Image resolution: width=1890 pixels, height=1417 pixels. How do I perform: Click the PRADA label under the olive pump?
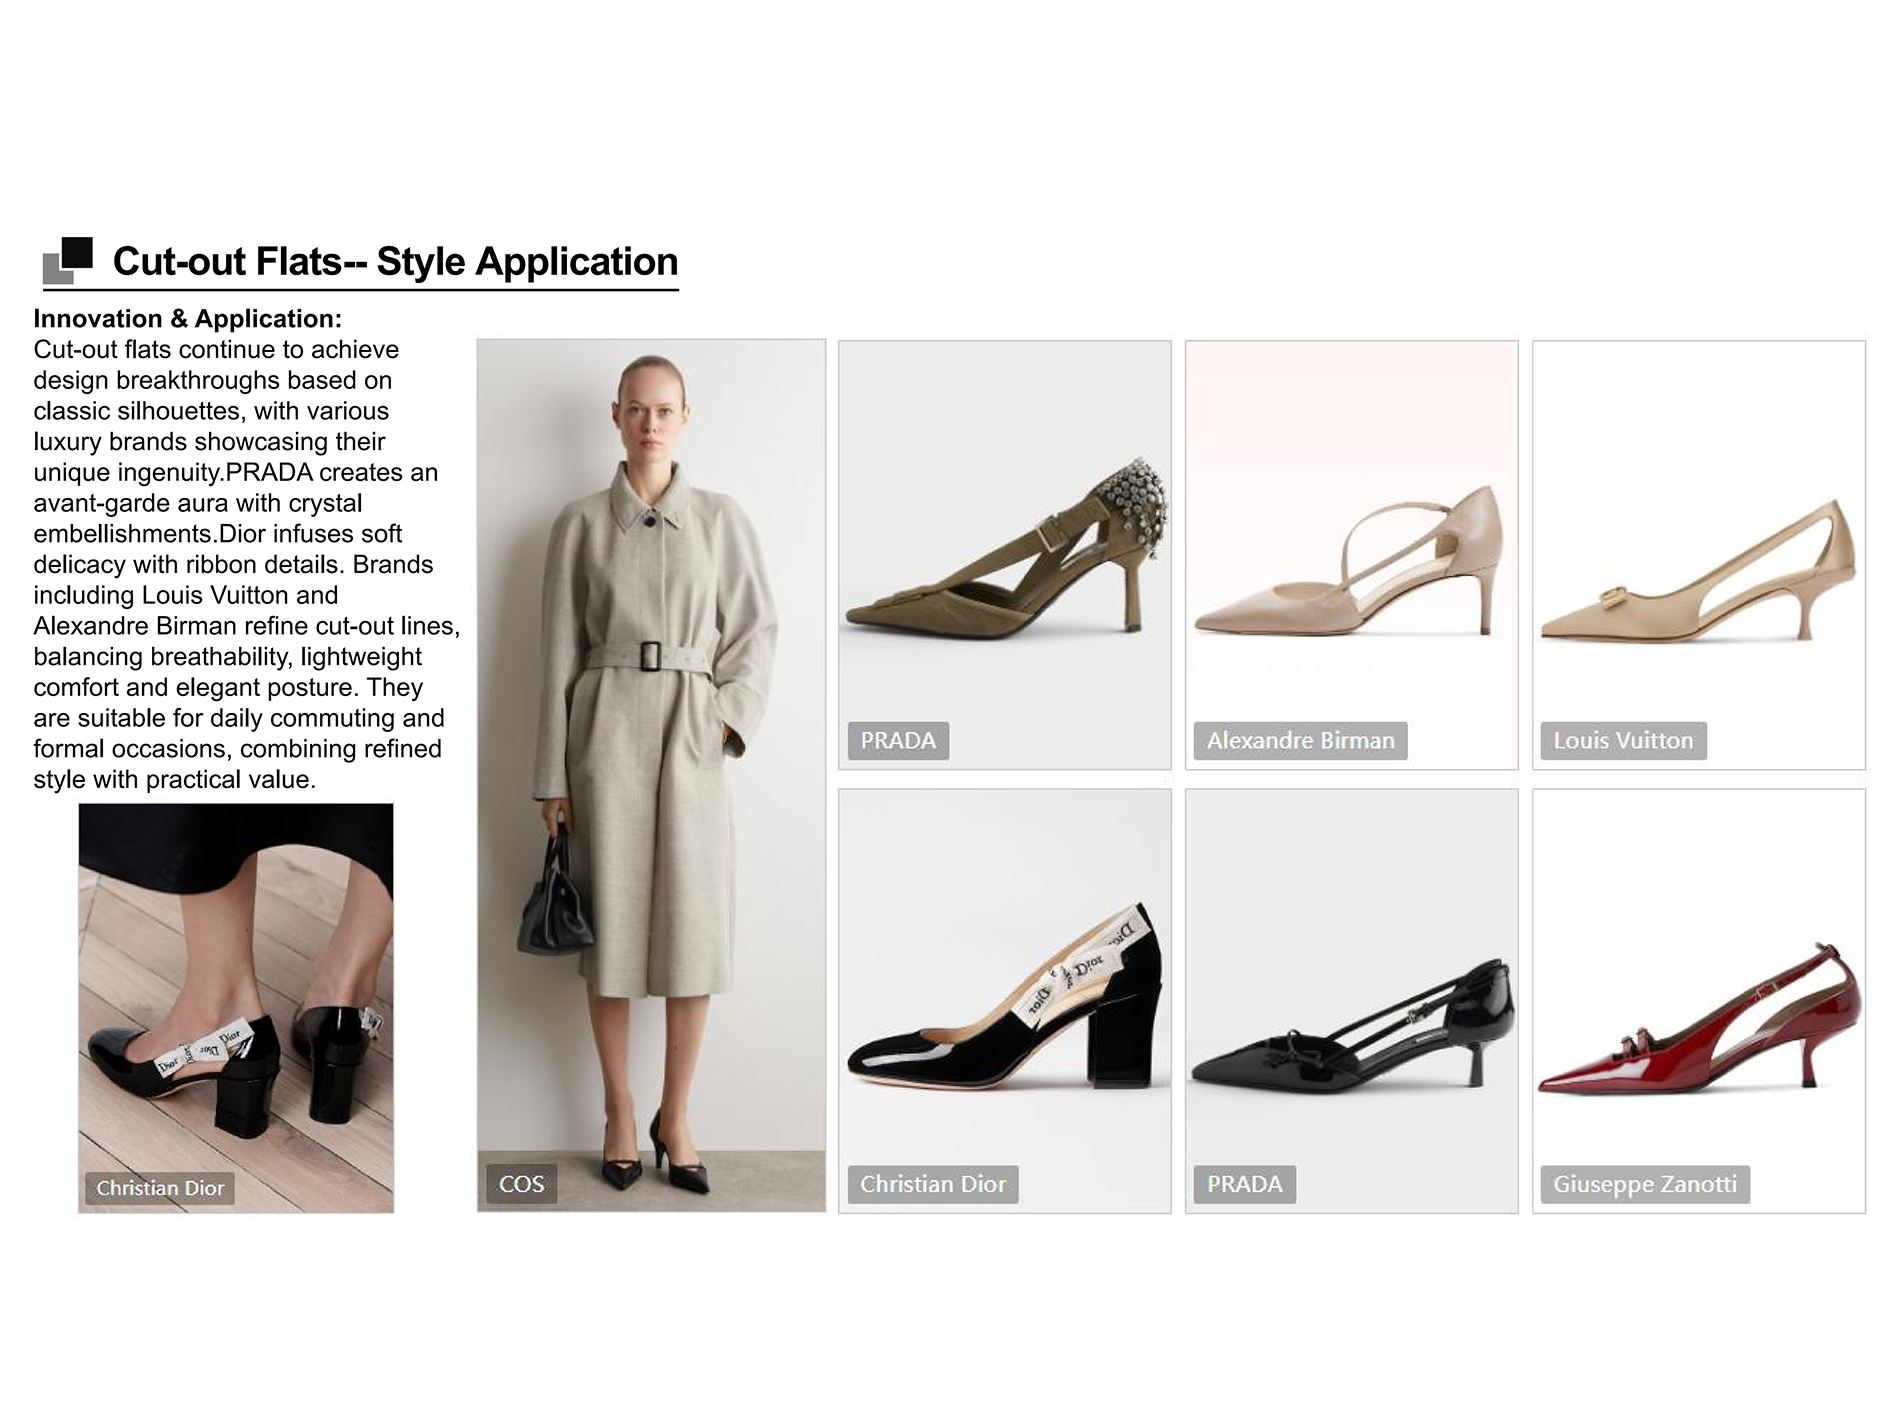(x=899, y=741)
